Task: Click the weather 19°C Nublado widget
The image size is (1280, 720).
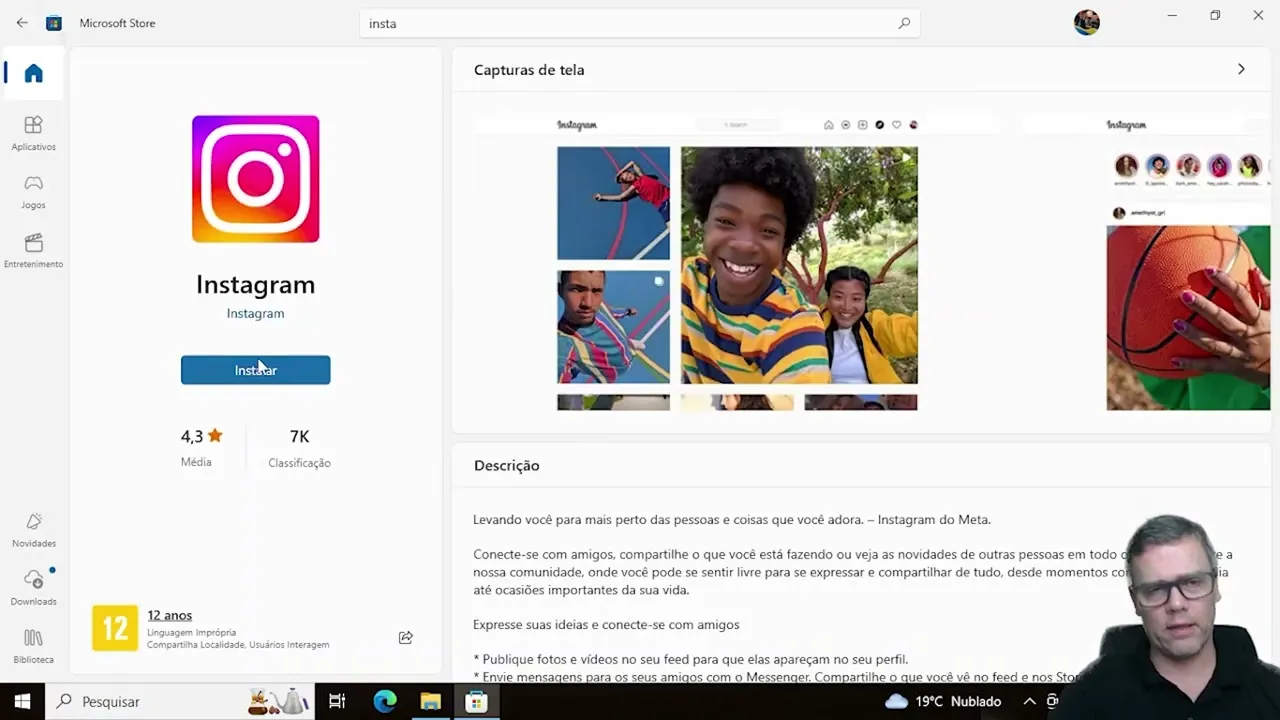Action: point(943,701)
